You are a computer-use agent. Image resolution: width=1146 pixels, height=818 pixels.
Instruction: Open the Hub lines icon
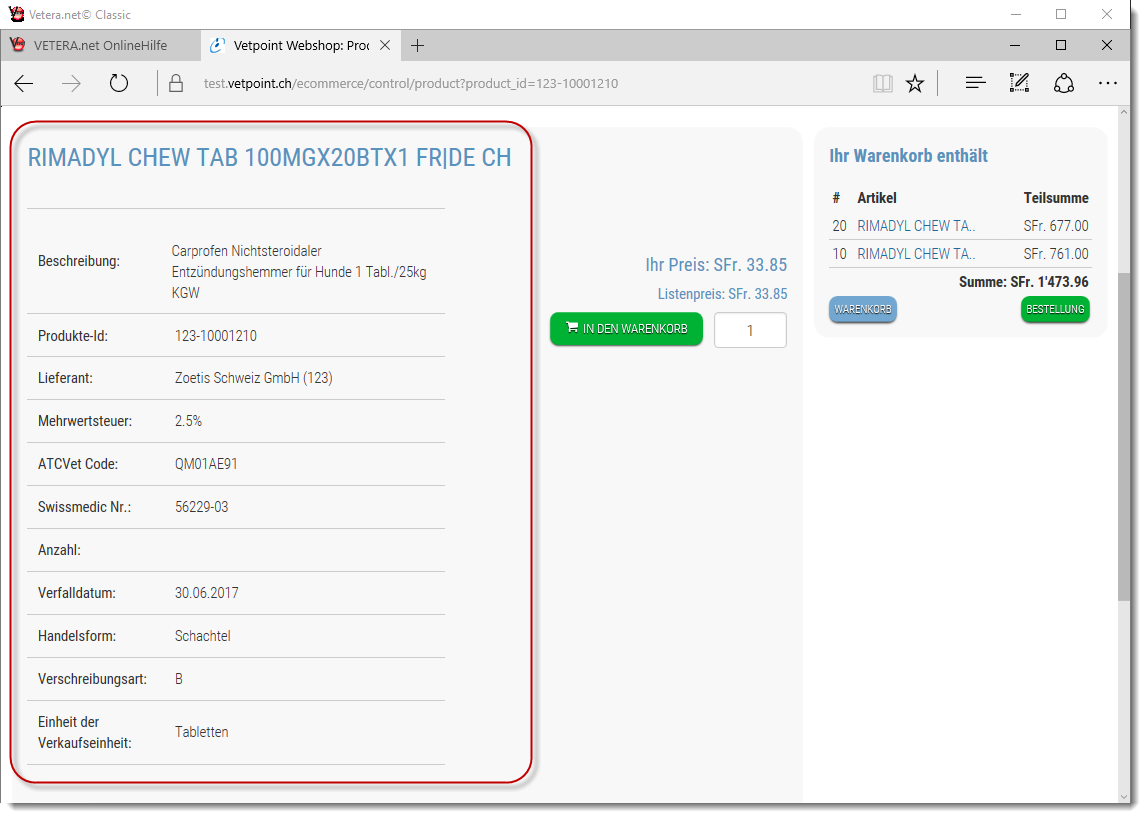click(976, 84)
